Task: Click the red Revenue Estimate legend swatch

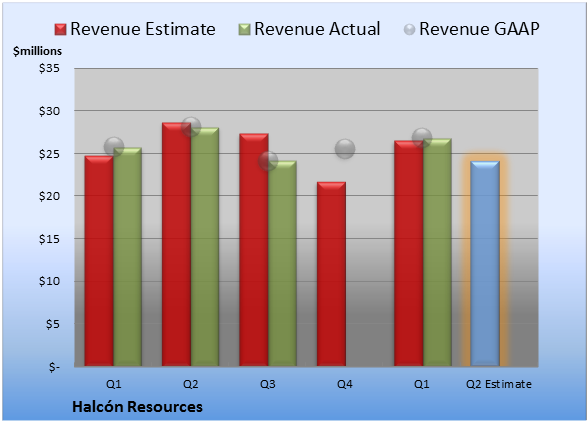Action: (60, 30)
